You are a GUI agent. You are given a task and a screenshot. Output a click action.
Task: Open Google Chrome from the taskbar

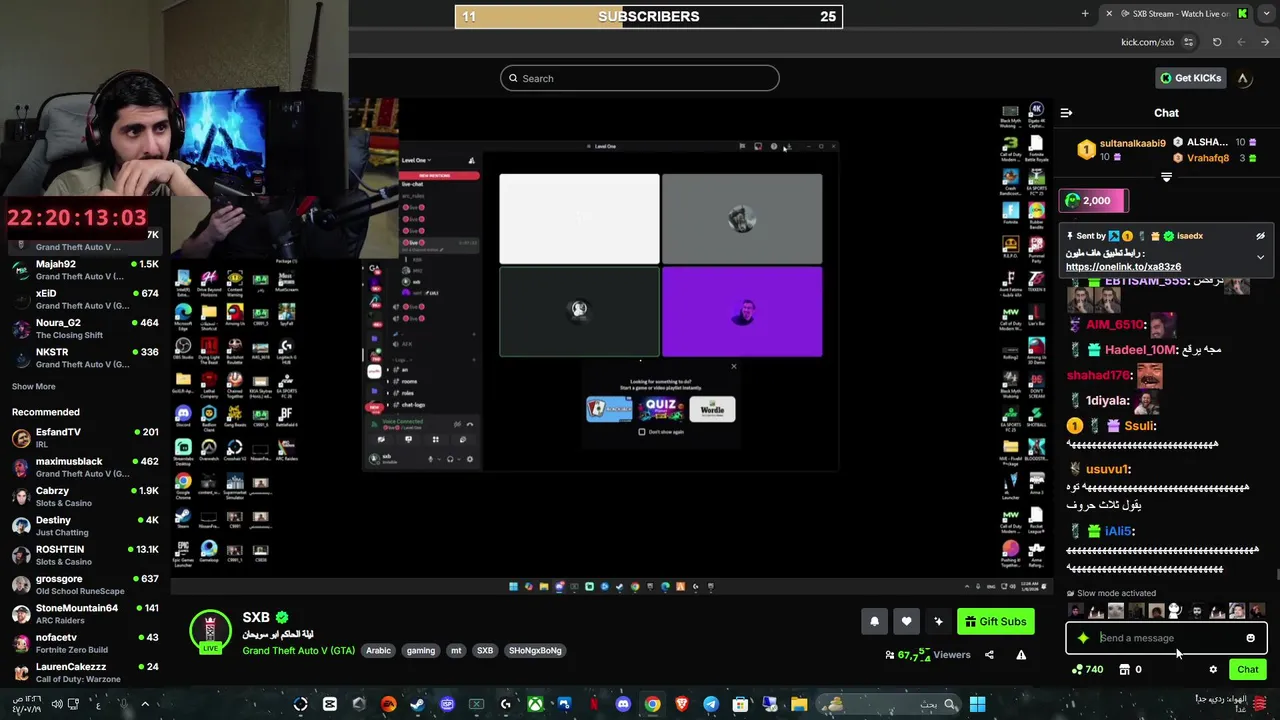(652, 705)
